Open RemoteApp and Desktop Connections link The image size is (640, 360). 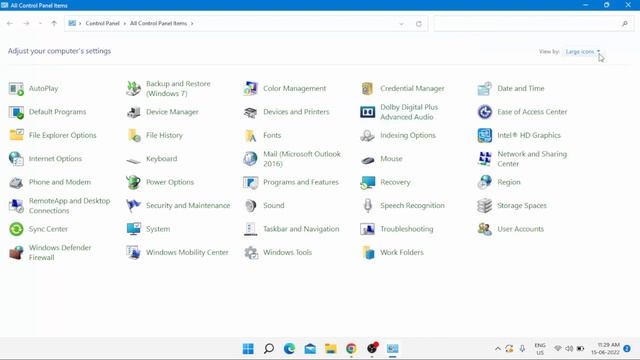[x=69, y=206]
